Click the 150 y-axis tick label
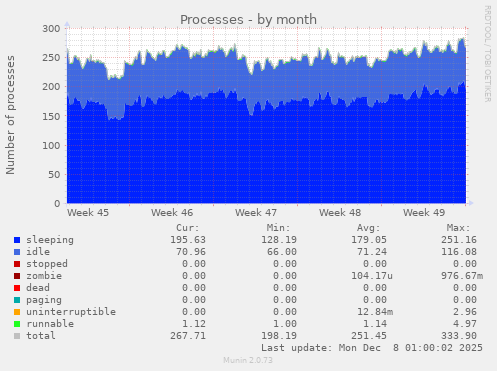Image resolution: width=497 pixels, height=371 pixels. pyautogui.click(x=51, y=116)
